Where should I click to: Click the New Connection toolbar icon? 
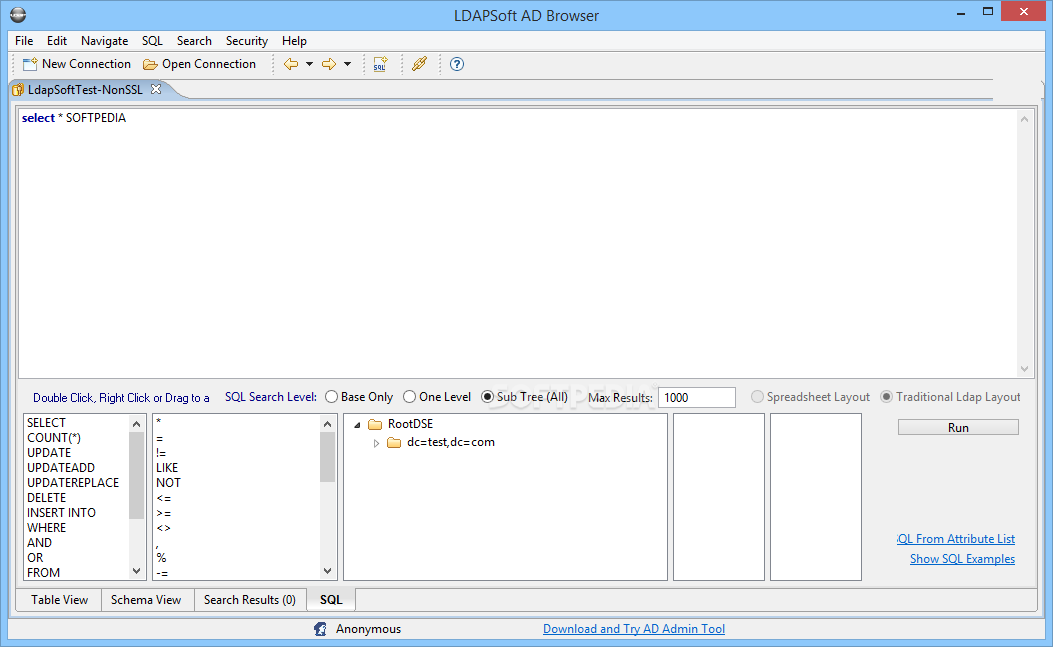[30, 64]
